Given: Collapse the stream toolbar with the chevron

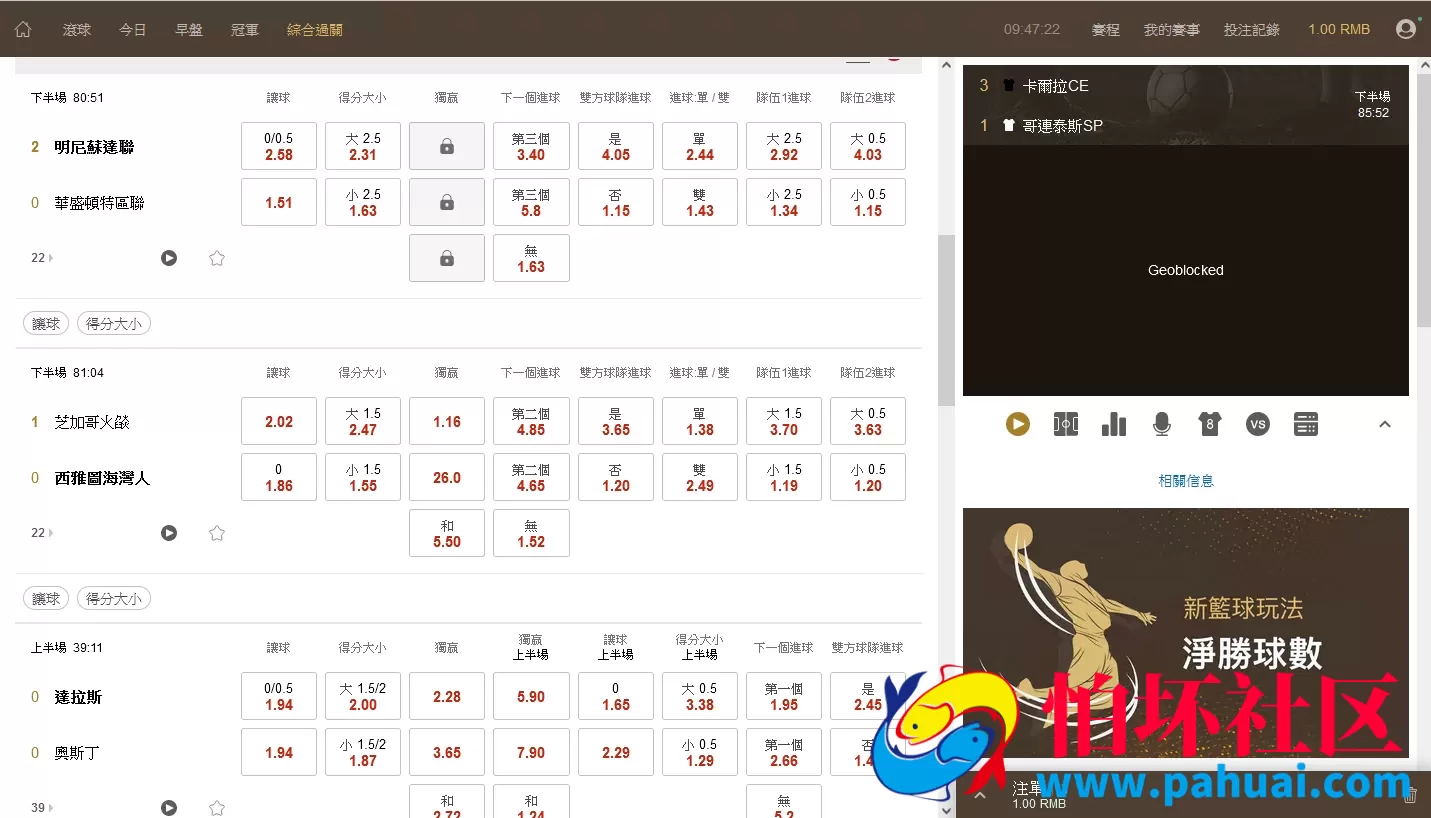Looking at the screenshot, I should click(x=1385, y=424).
